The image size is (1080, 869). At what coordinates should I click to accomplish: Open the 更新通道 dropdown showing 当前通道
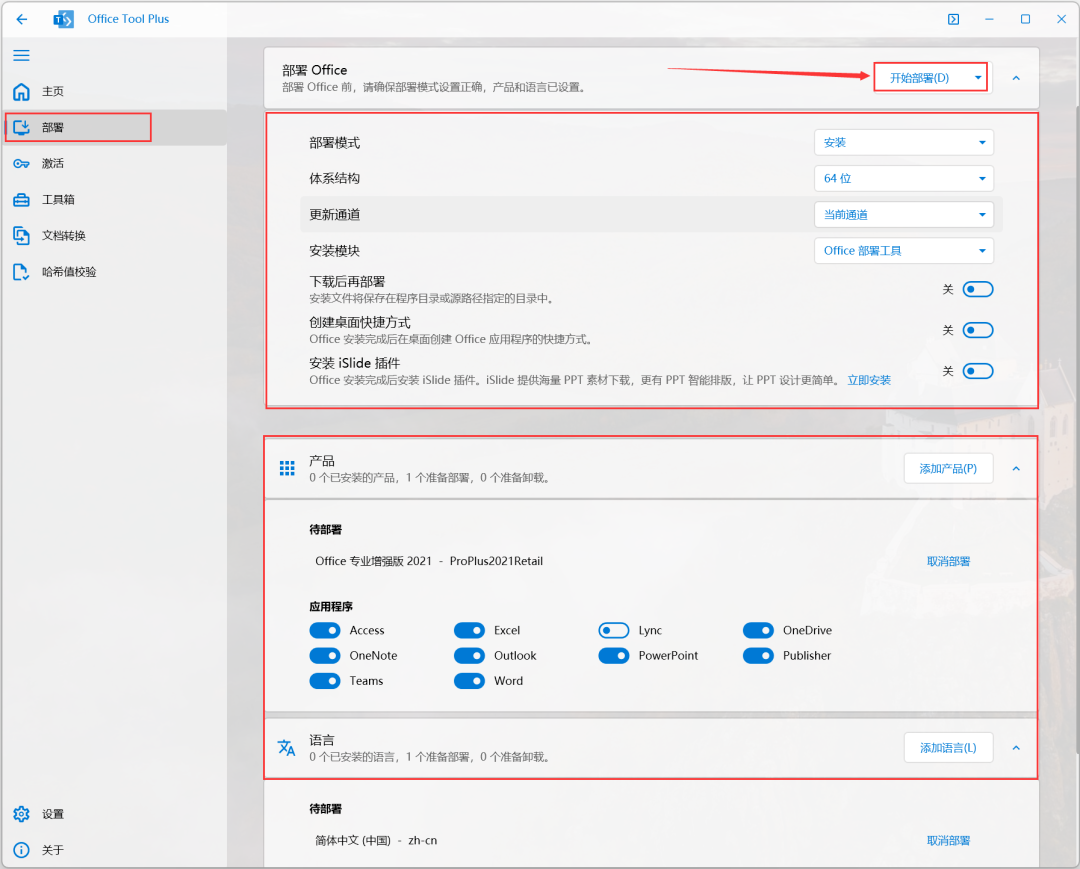[904, 215]
